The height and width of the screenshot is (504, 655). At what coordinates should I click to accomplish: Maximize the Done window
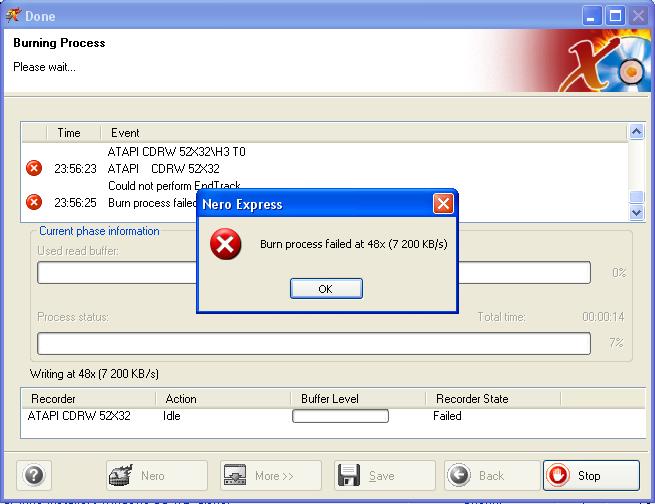(x=615, y=16)
